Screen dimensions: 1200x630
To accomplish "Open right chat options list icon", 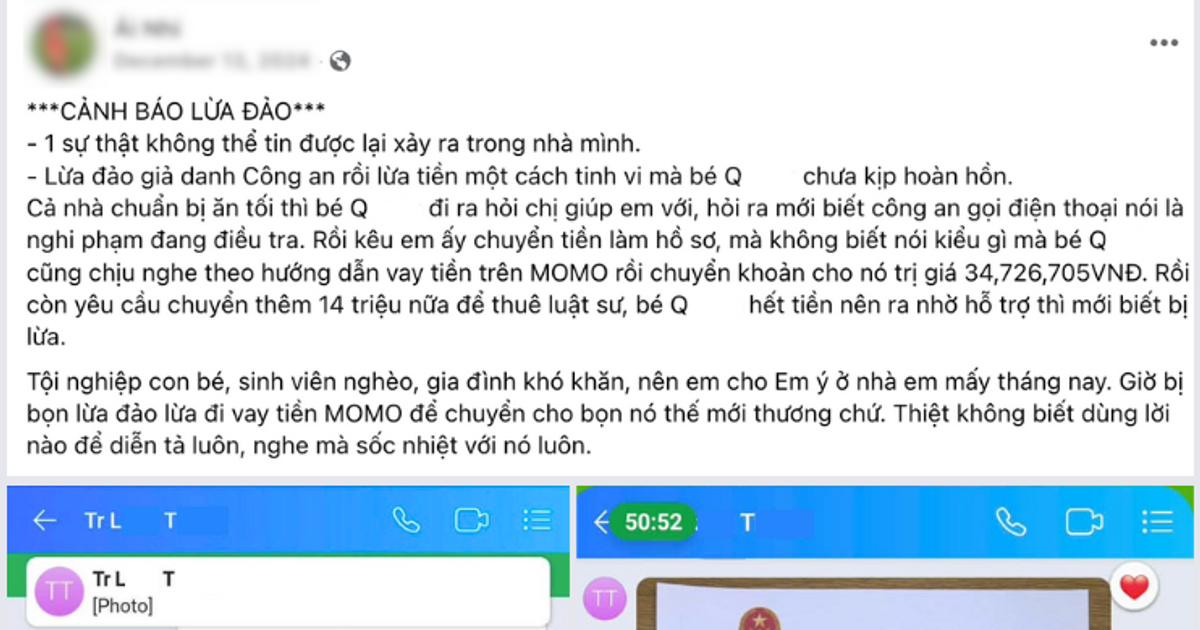I will pyautogui.click(x=1157, y=522).
